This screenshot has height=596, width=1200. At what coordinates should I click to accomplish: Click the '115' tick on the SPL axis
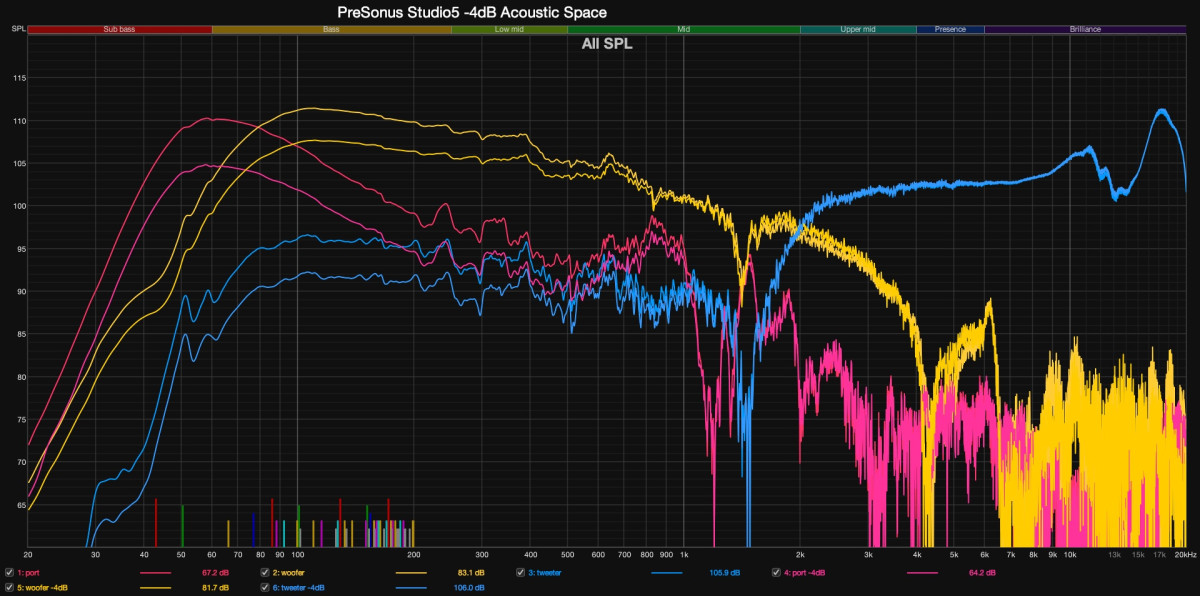(x=19, y=78)
